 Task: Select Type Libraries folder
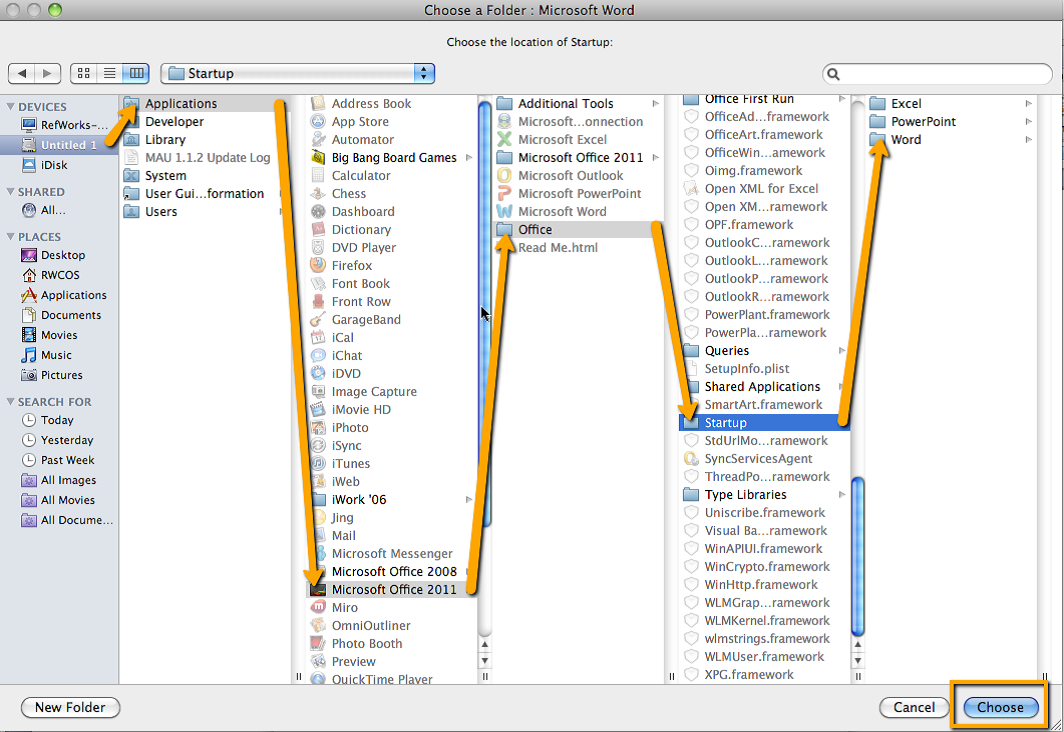click(765, 494)
